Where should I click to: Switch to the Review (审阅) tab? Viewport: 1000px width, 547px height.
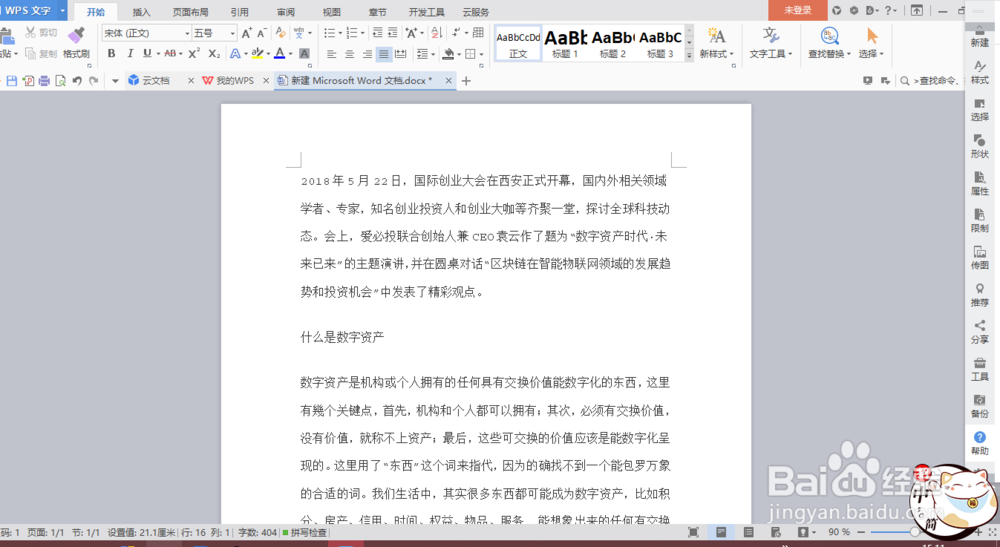click(x=286, y=12)
